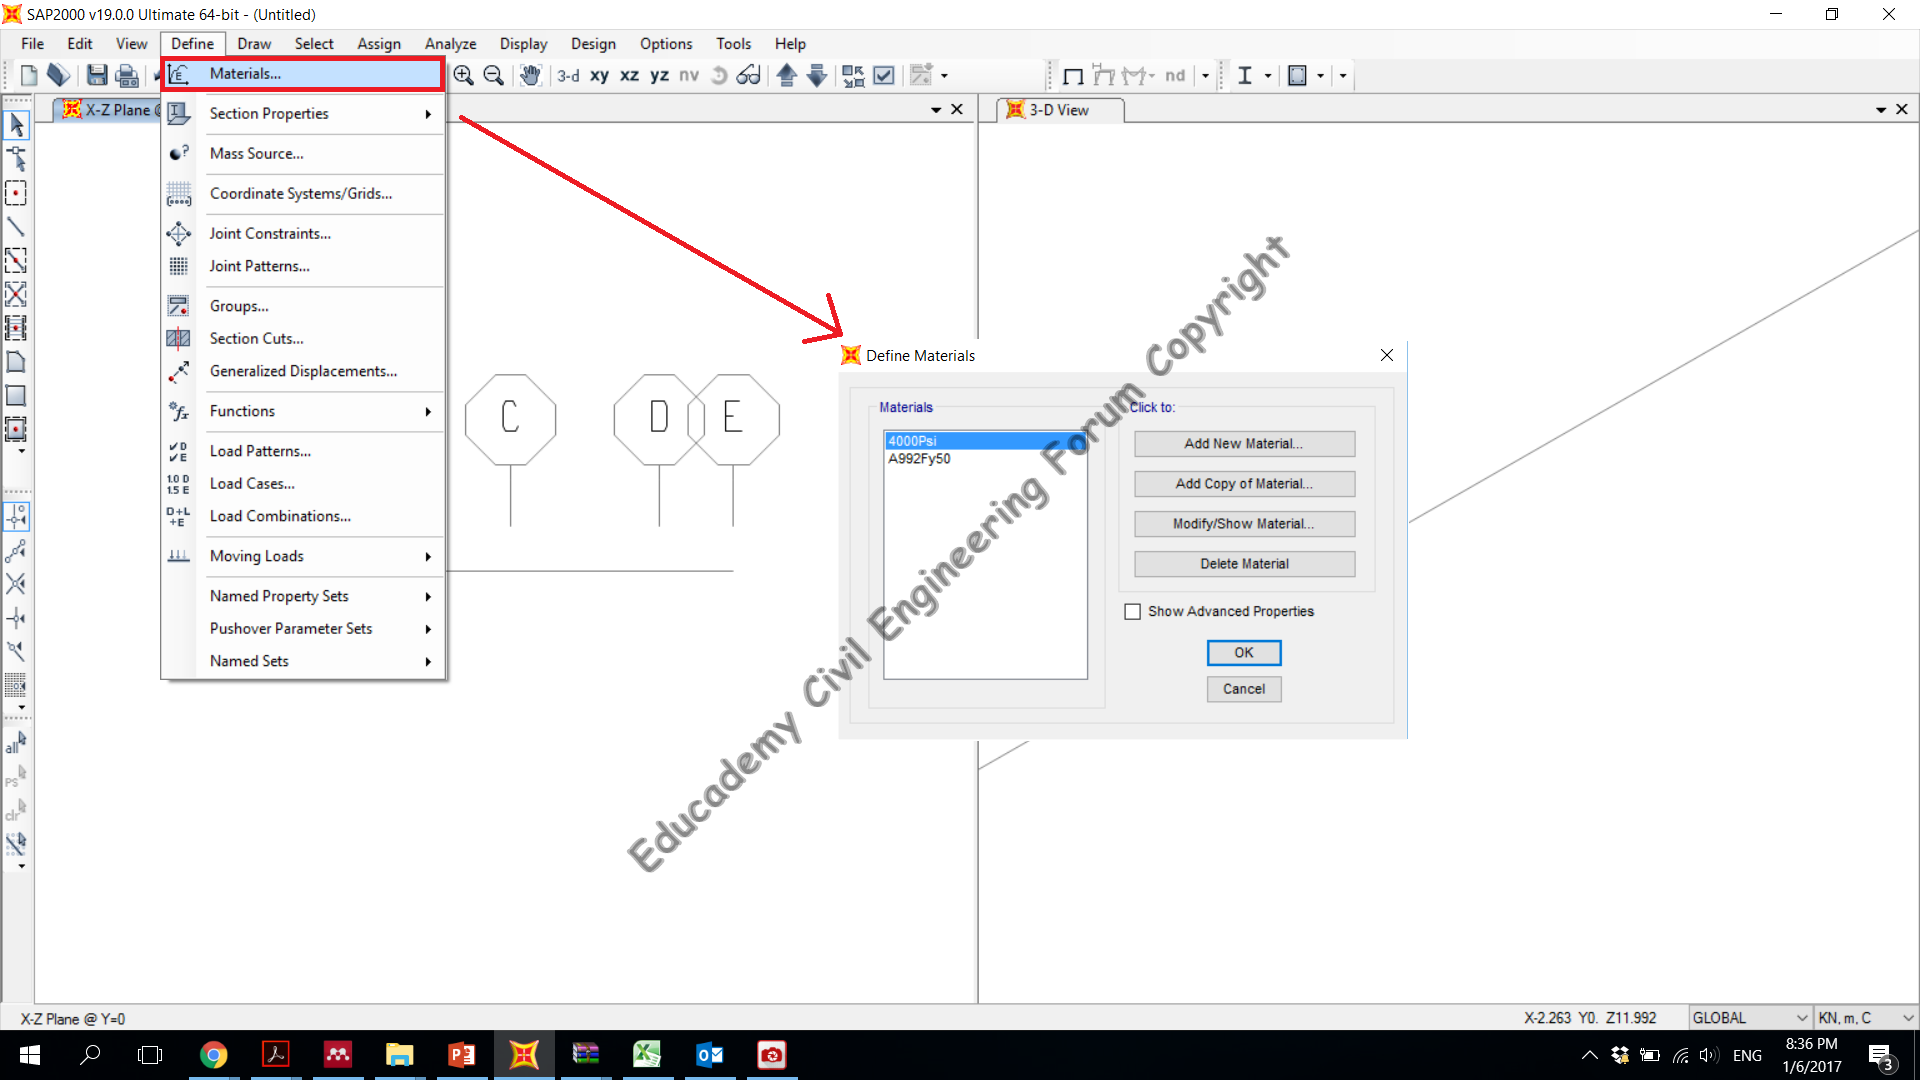The image size is (1920, 1080).
Task: Open the Outlook taskbar icon
Action: [709, 1055]
